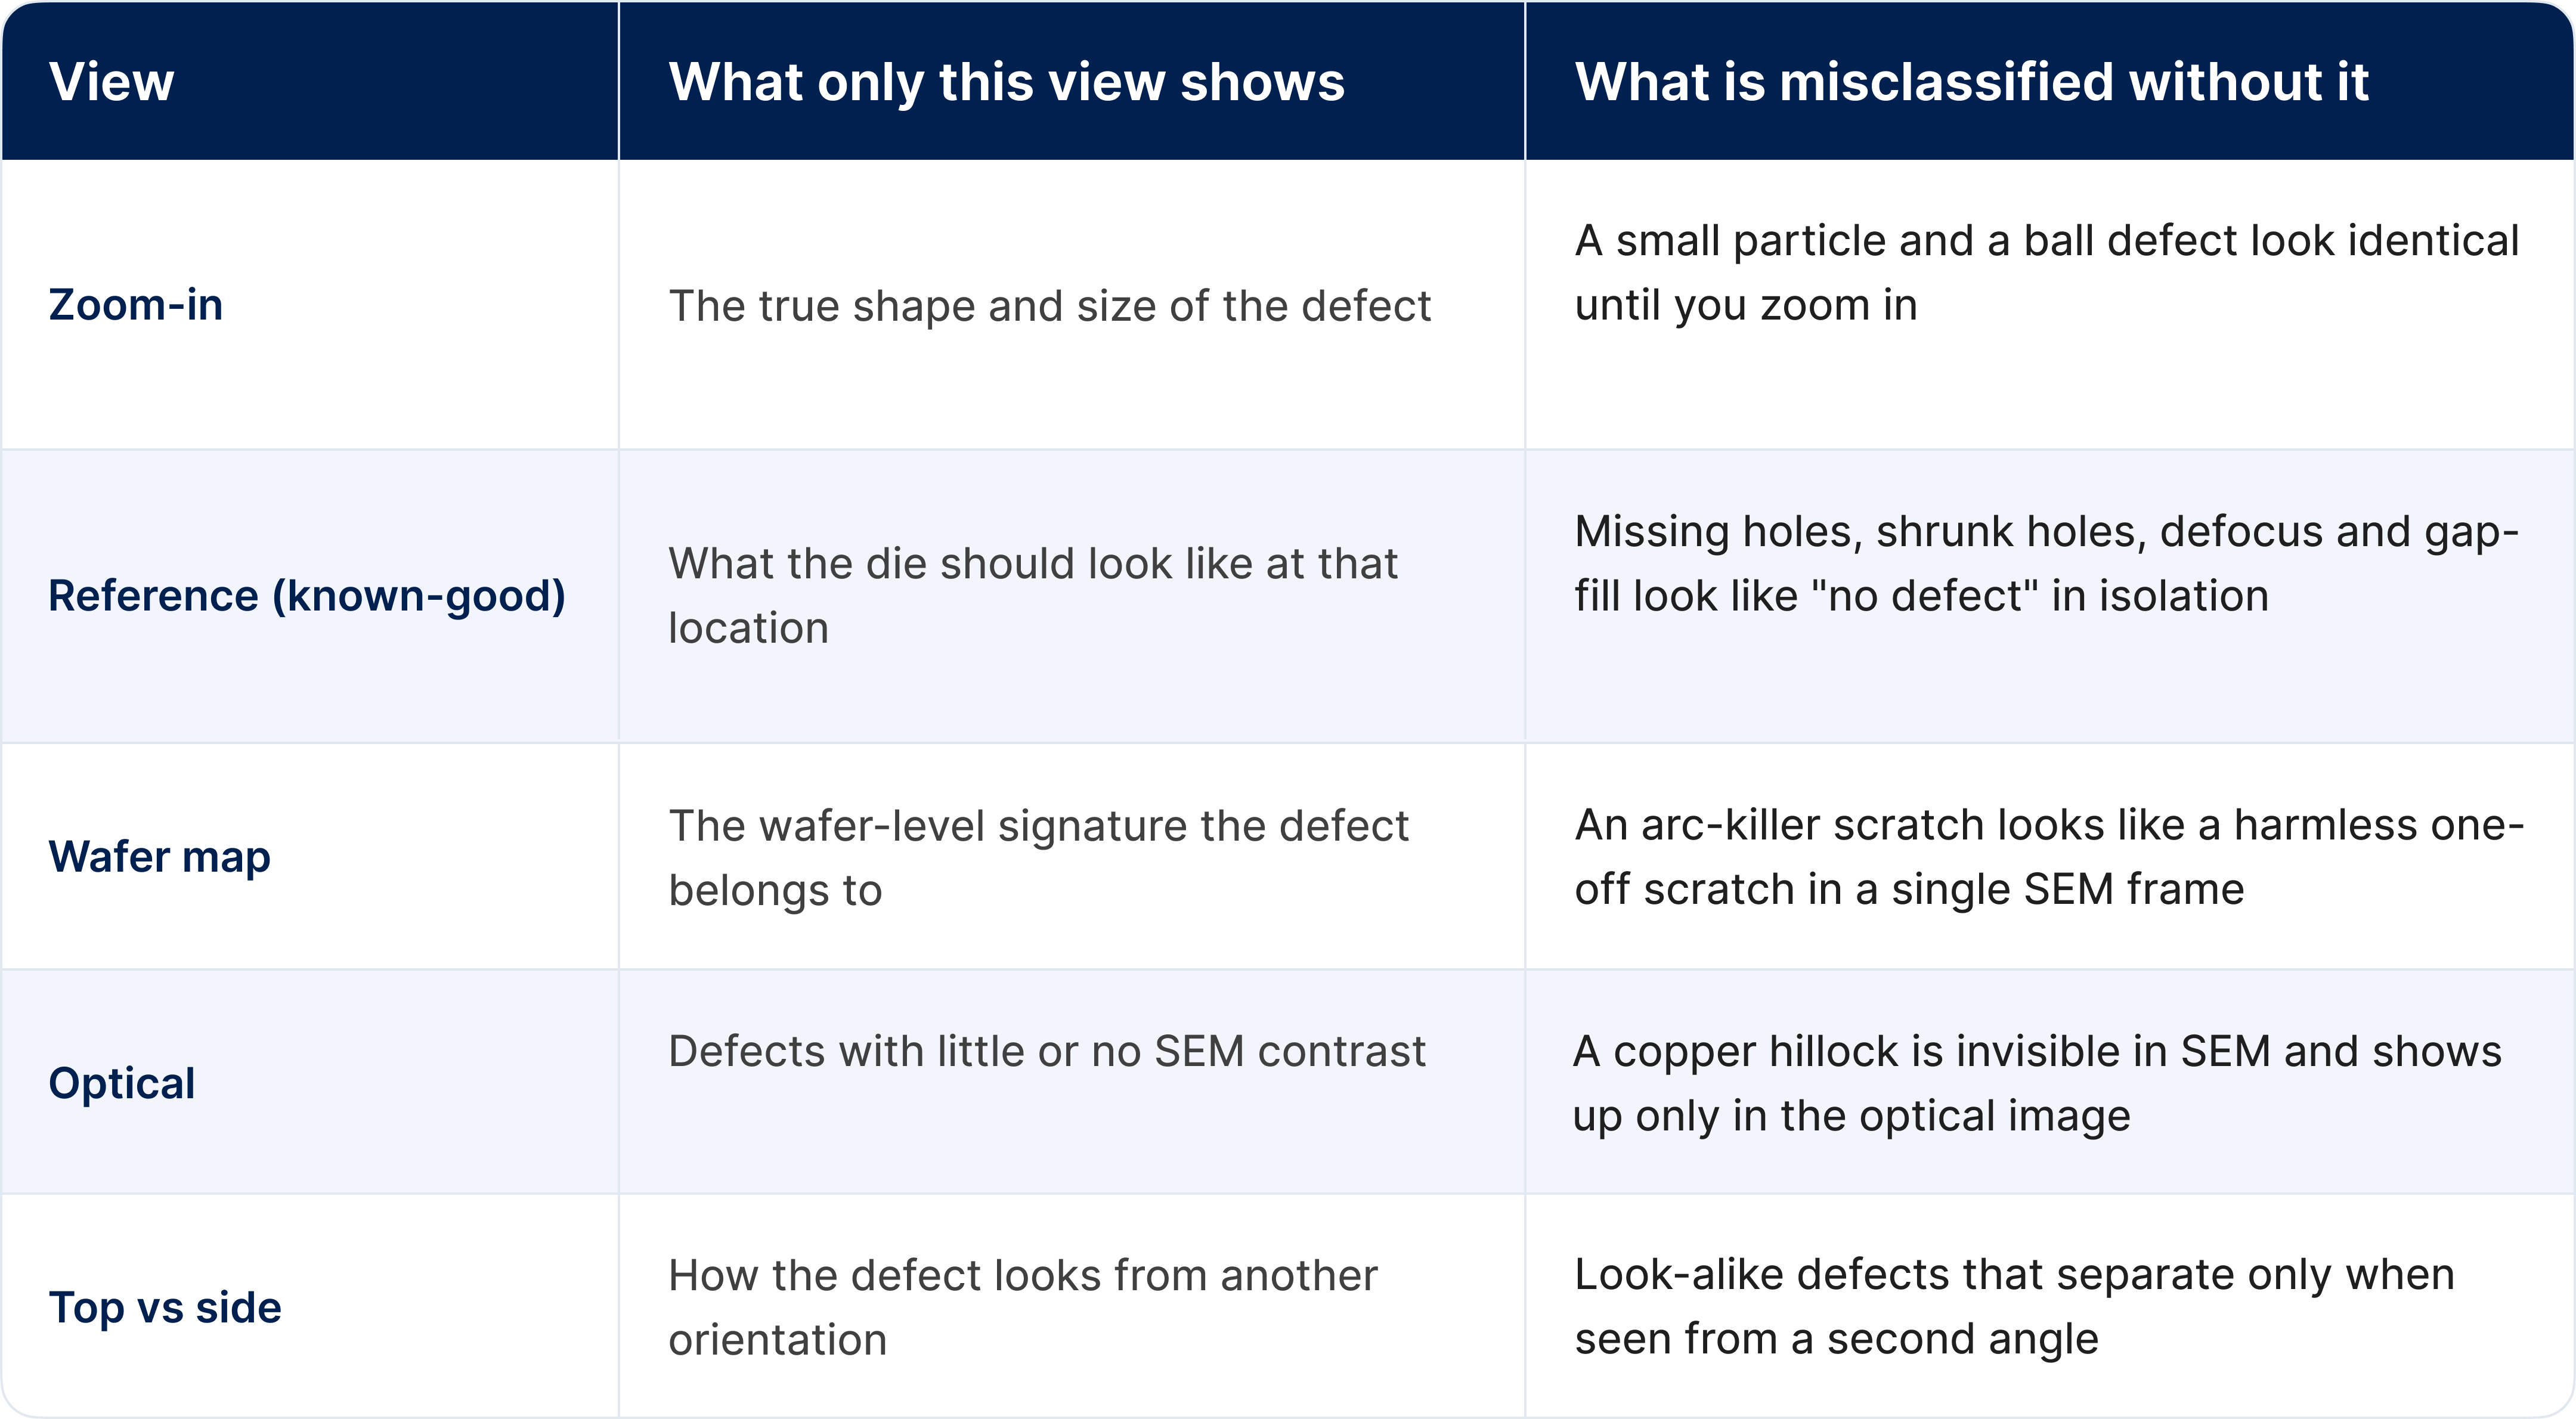The image size is (2576, 1419).
Task: Select the 'Optical' row label
Action: click(121, 1083)
